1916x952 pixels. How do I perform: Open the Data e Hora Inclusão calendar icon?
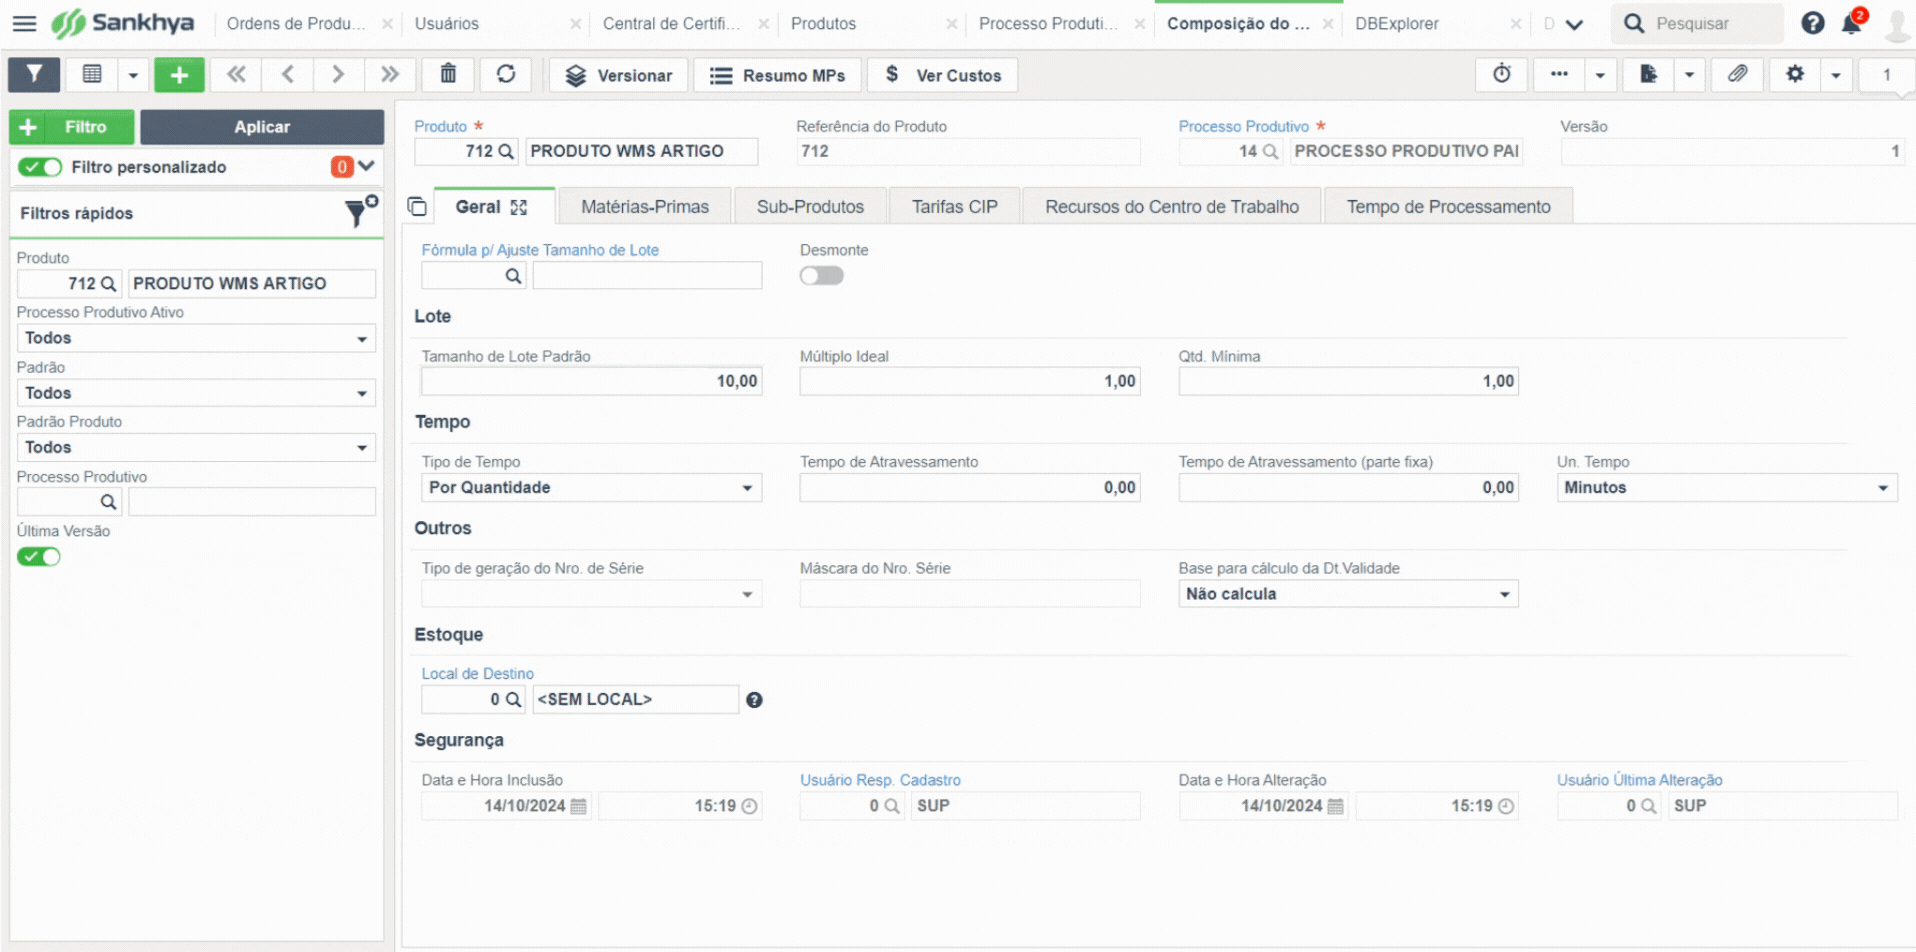[578, 806]
